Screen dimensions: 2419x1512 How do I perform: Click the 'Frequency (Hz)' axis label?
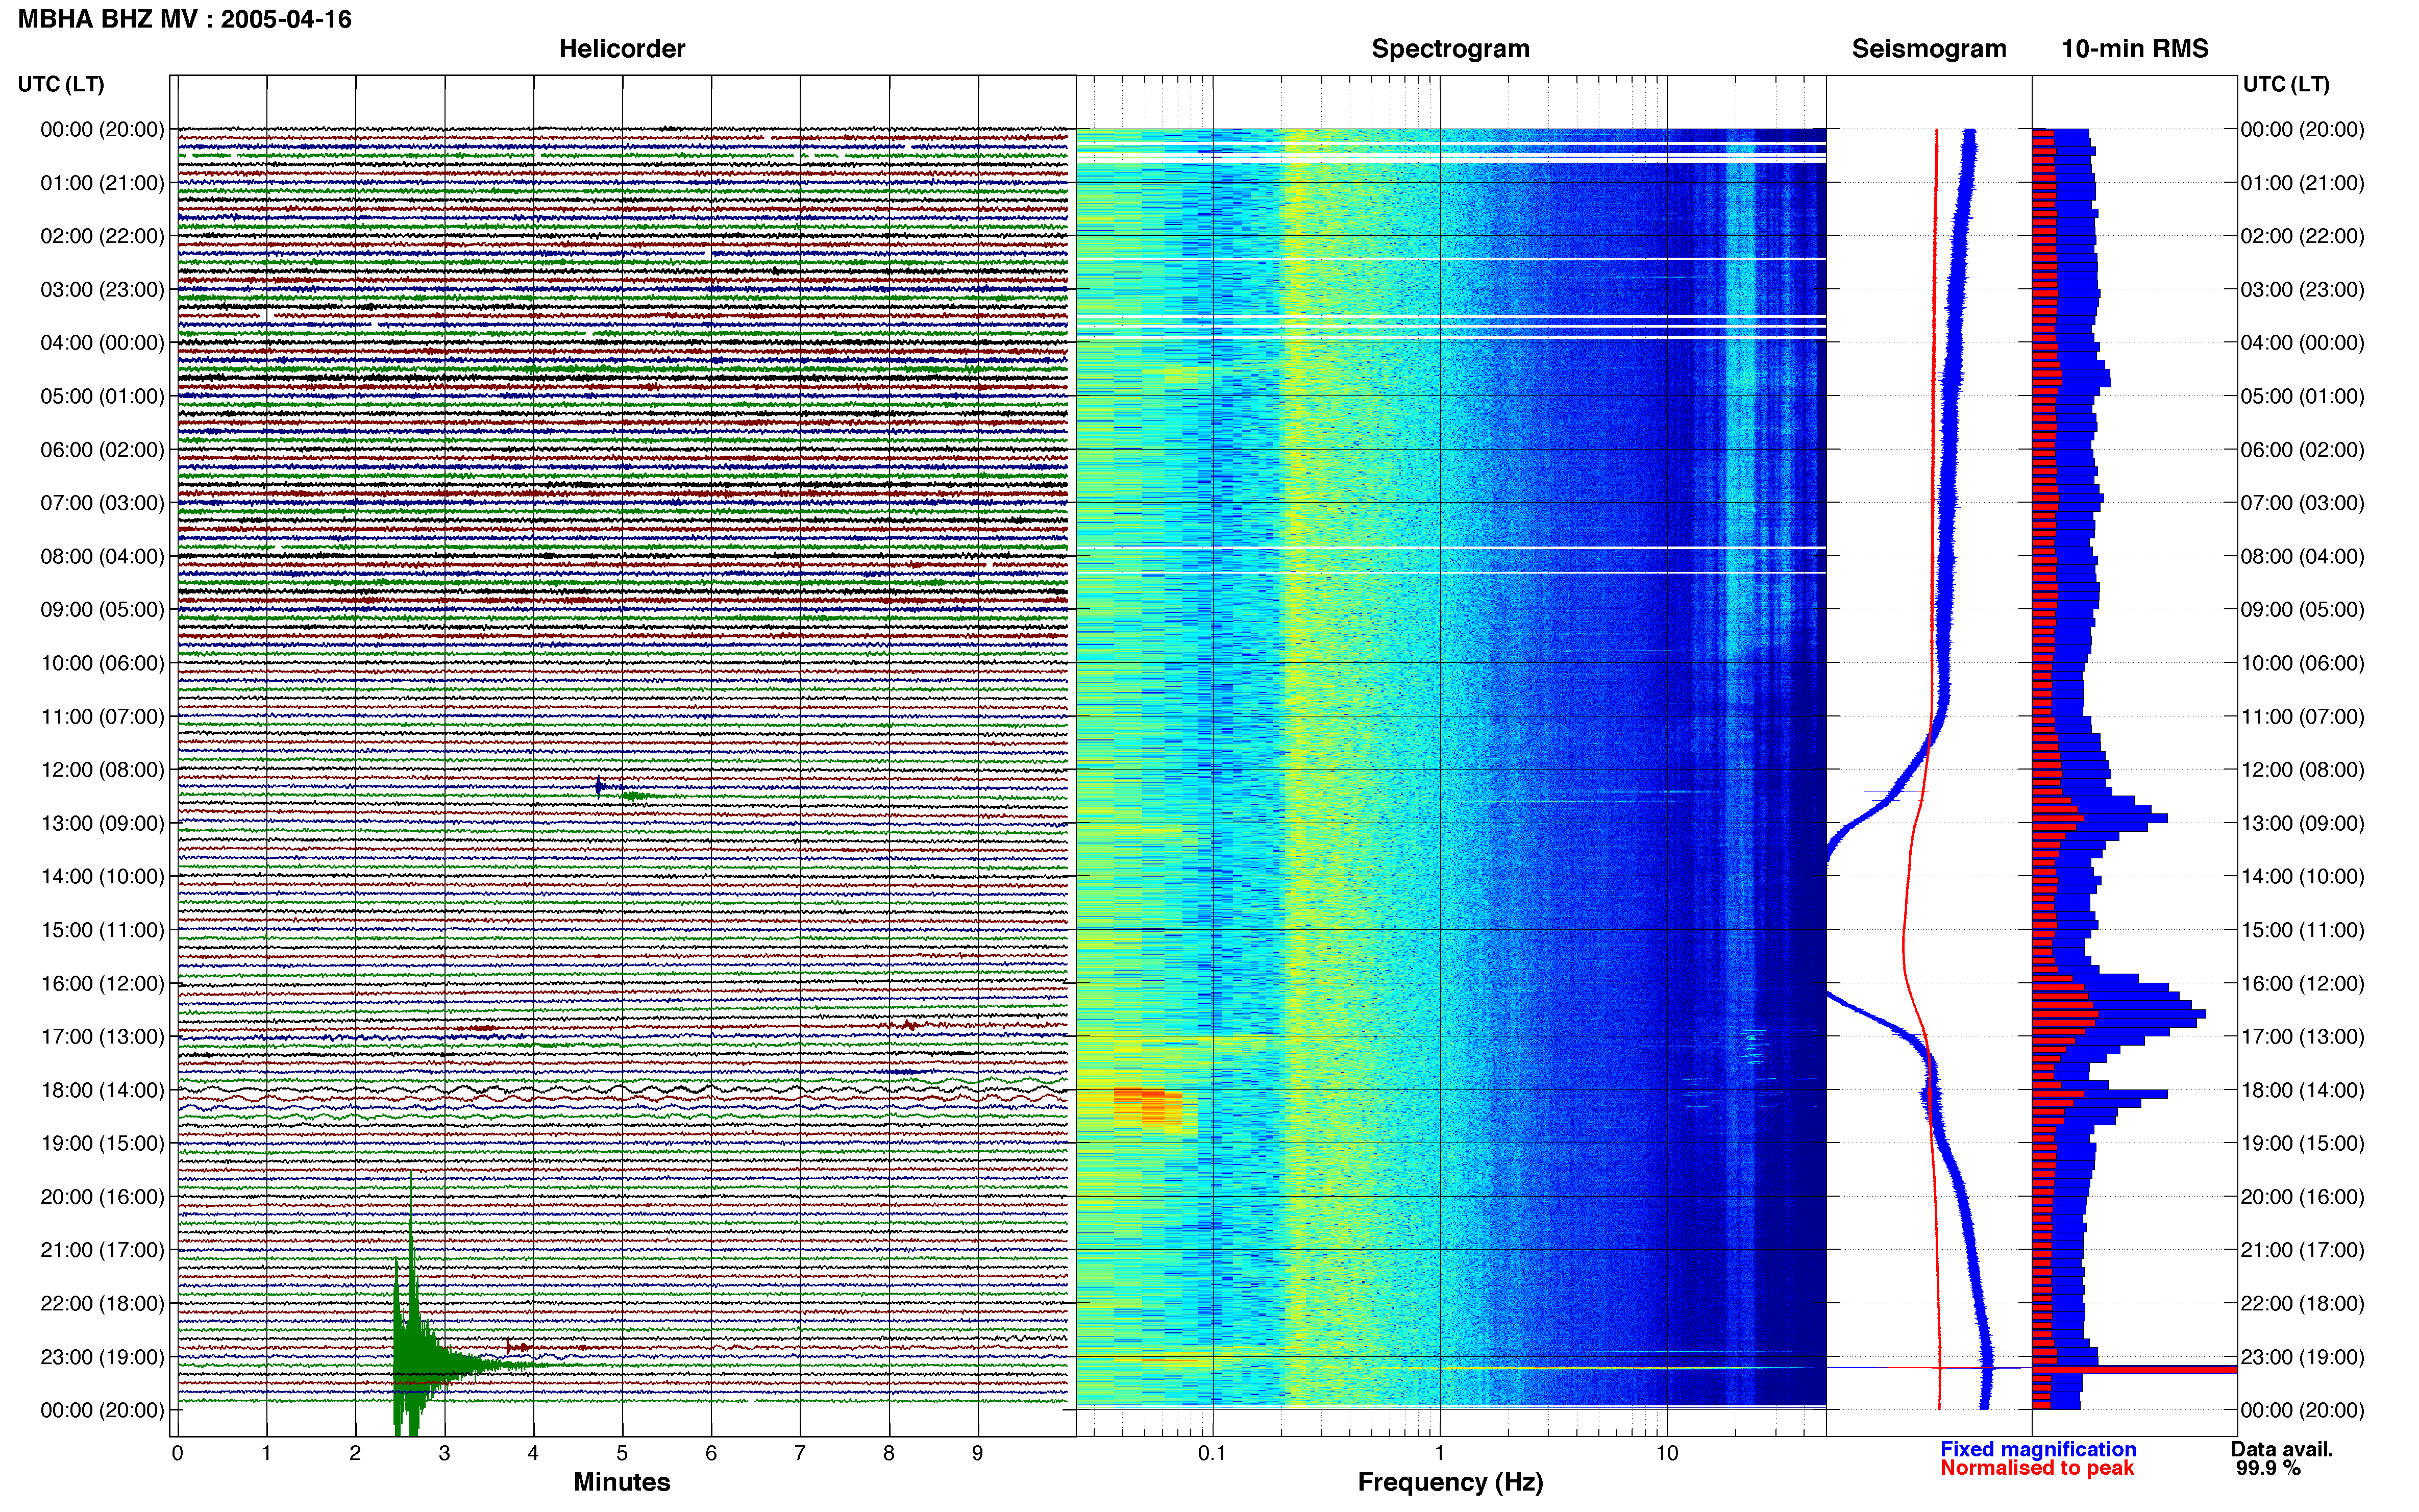tap(1450, 1482)
